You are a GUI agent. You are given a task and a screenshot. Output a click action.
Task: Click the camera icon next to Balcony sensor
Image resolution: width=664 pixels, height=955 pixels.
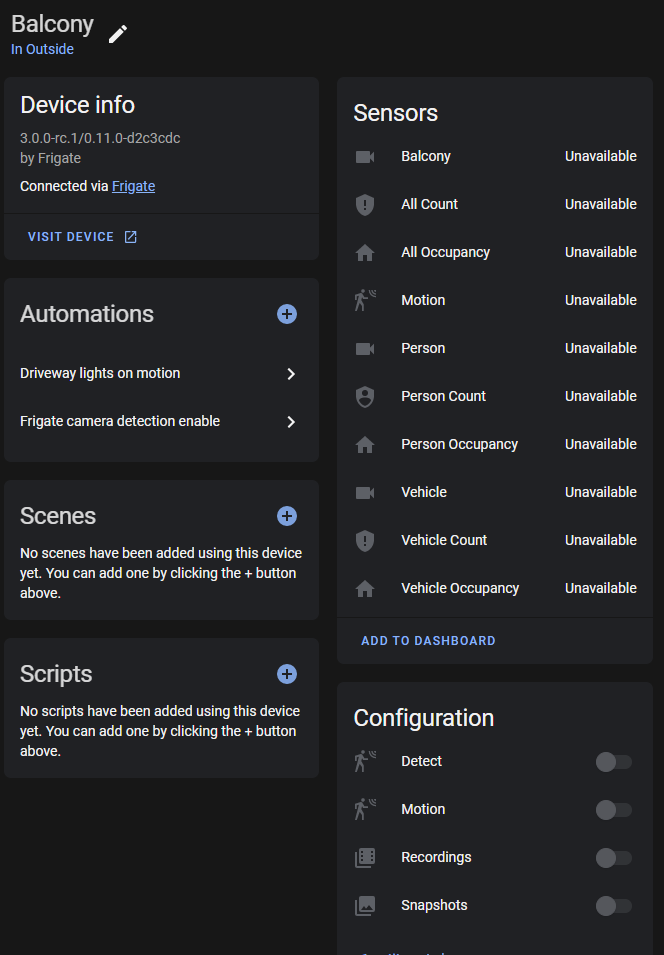click(365, 157)
